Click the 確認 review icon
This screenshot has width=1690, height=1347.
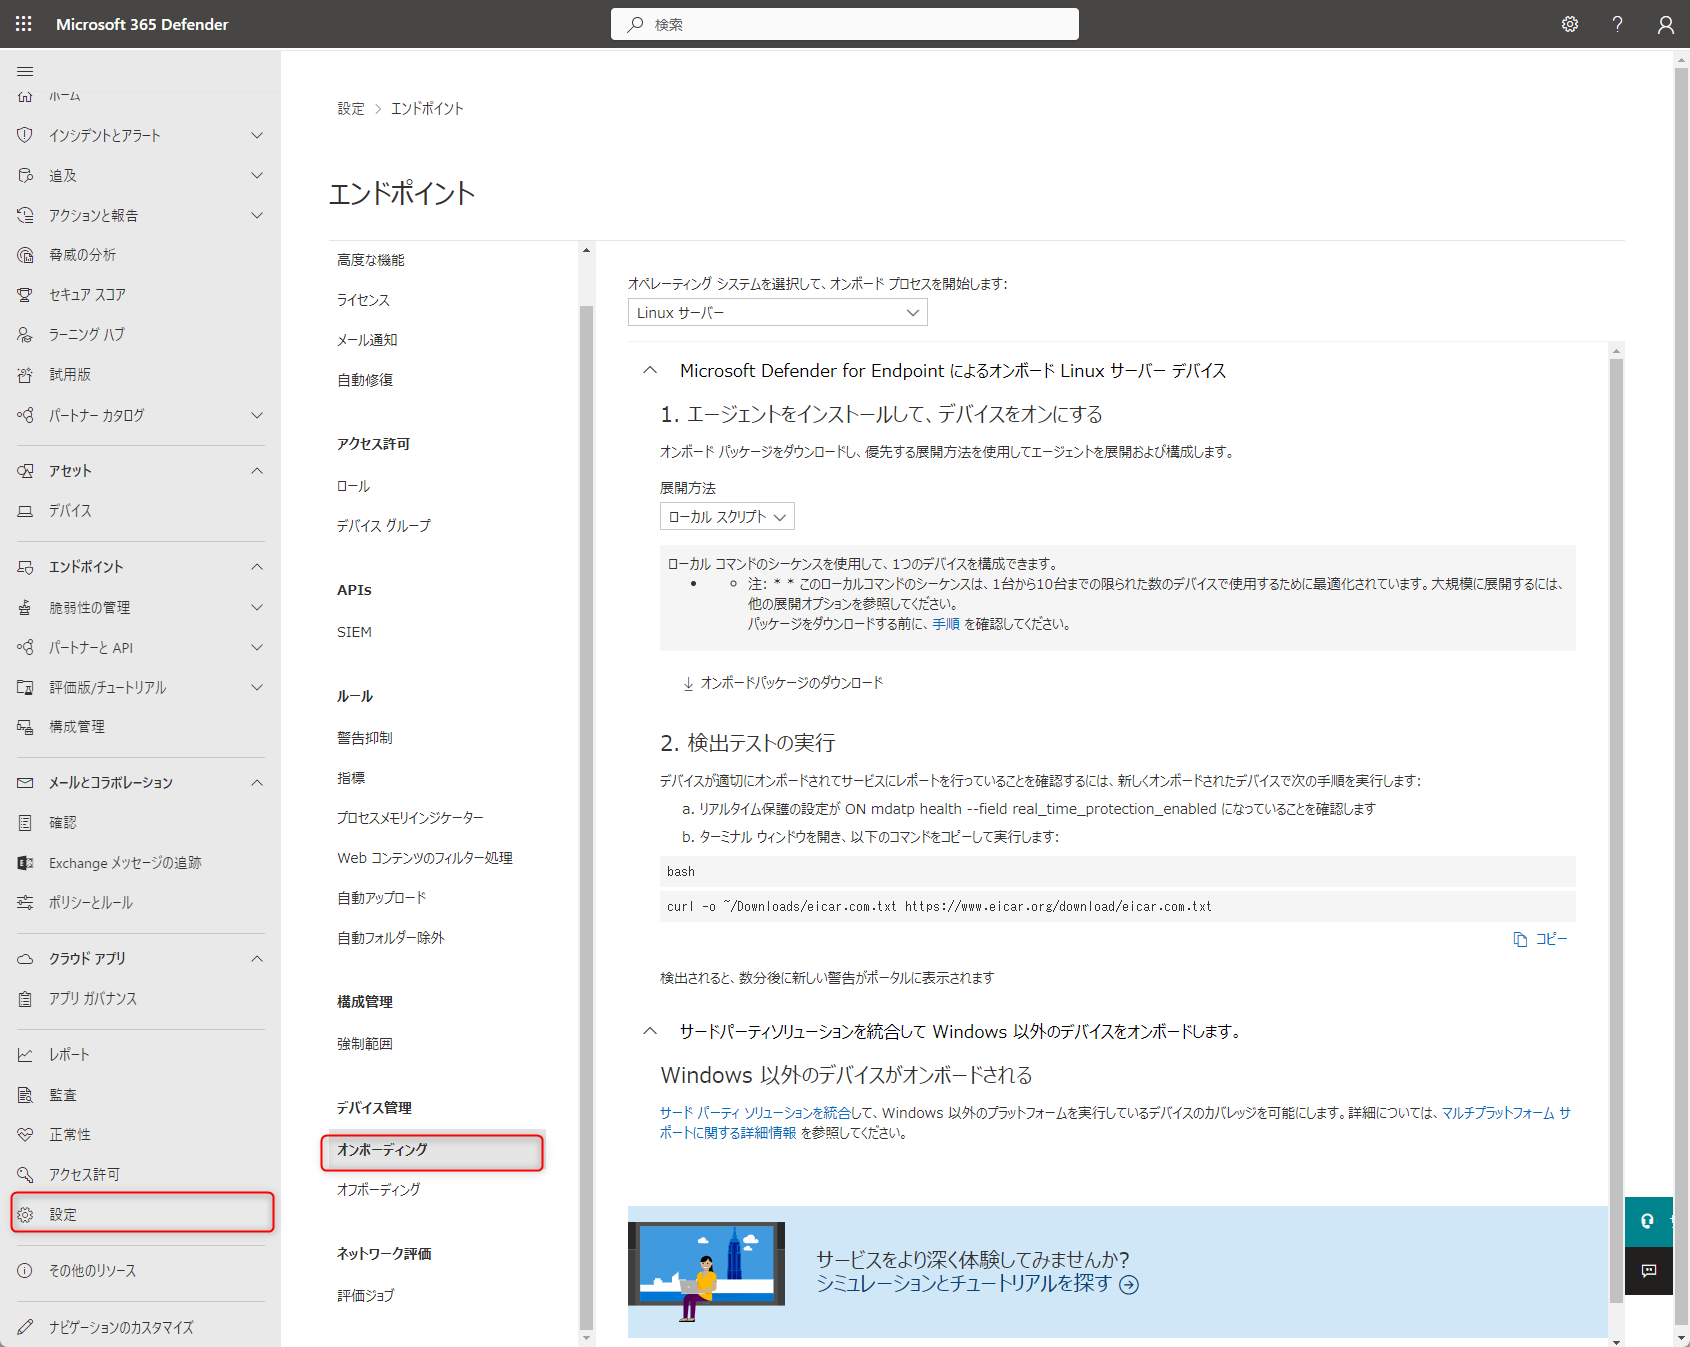25,823
